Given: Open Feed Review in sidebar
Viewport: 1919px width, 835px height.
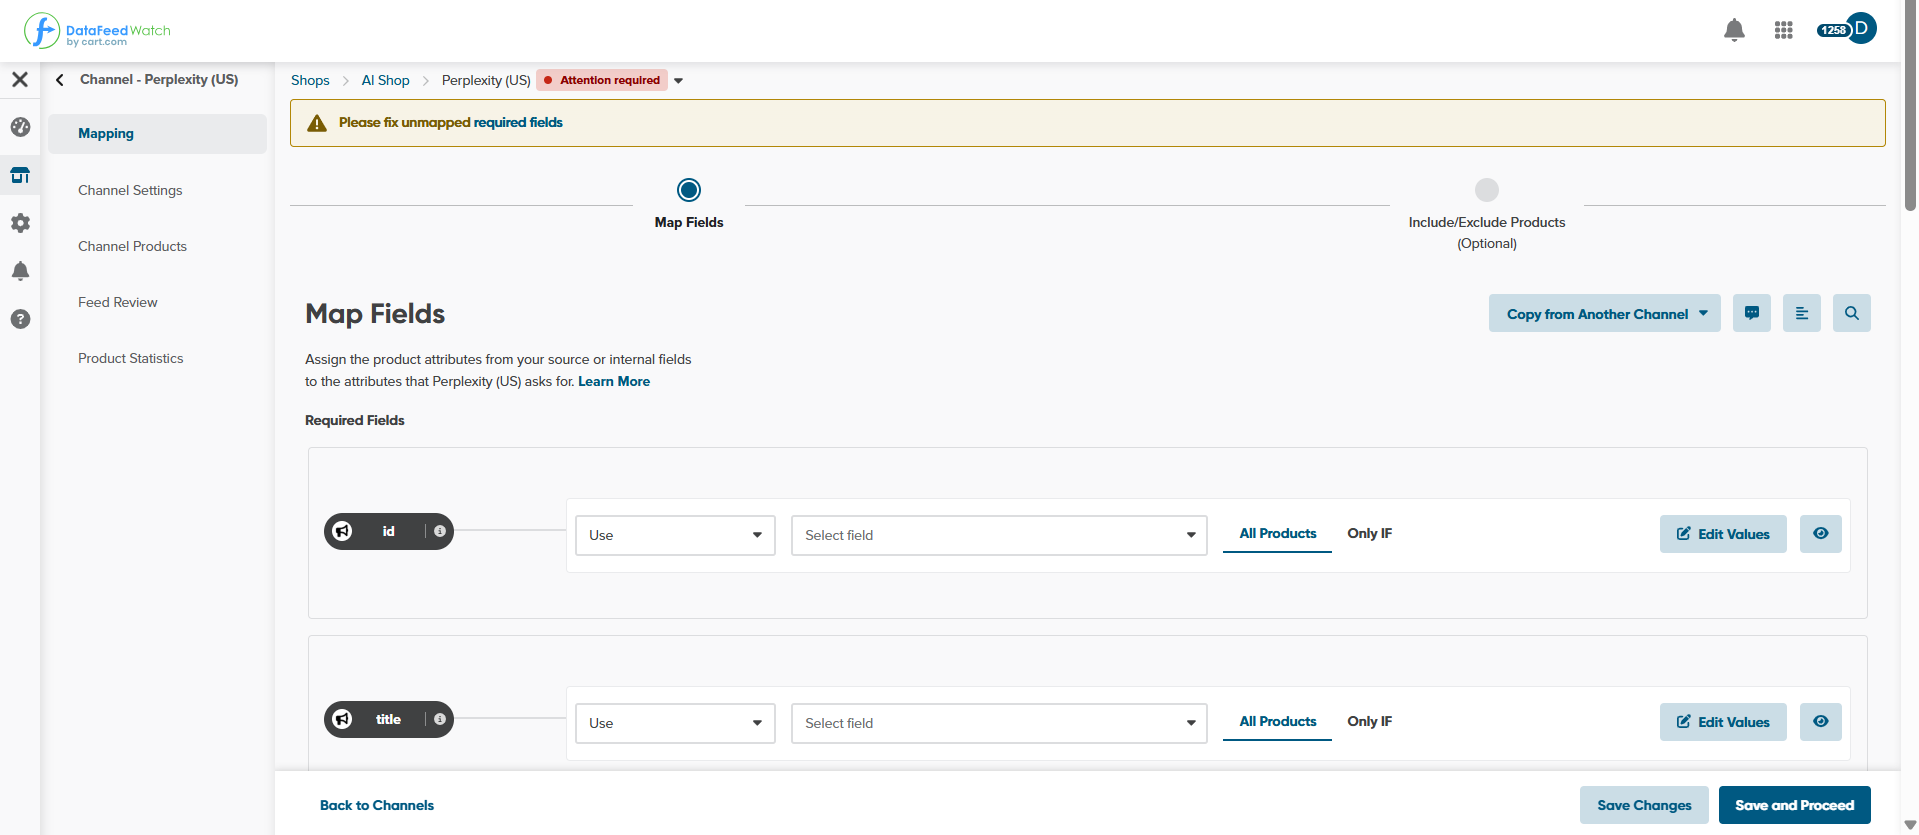Looking at the screenshot, I should click(117, 302).
